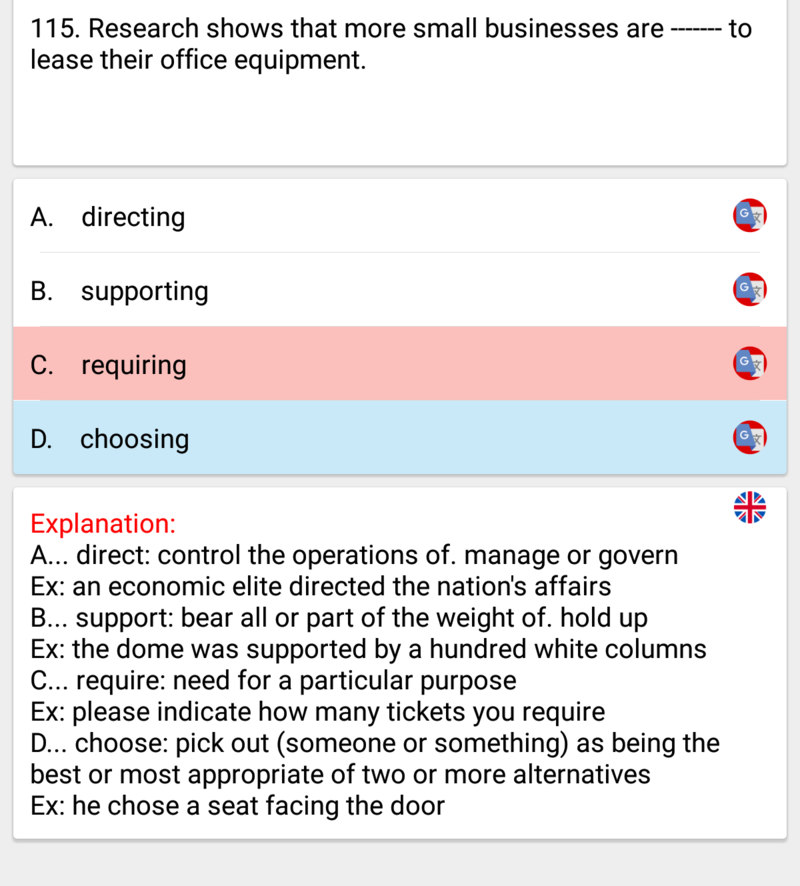The width and height of the screenshot is (800, 886).
Task: Click the letter A. label of first option
Action: pyautogui.click(x=42, y=217)
